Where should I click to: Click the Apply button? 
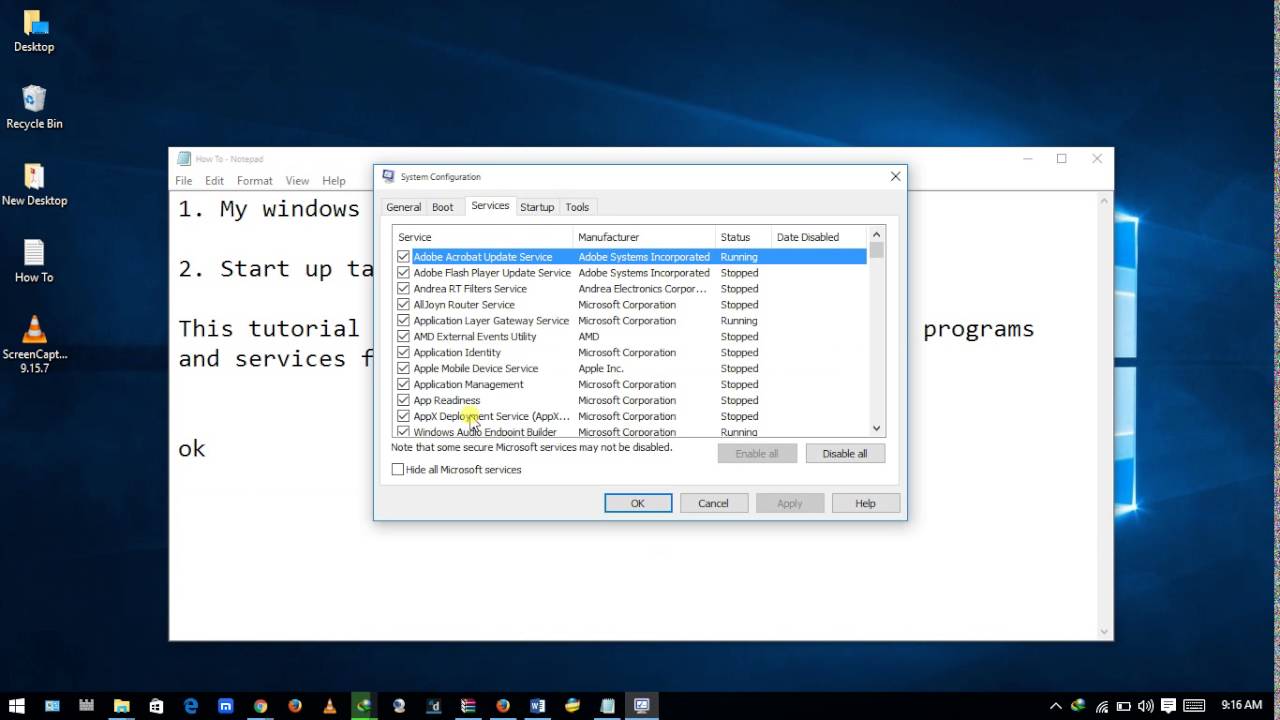click(x=790, y=503)
